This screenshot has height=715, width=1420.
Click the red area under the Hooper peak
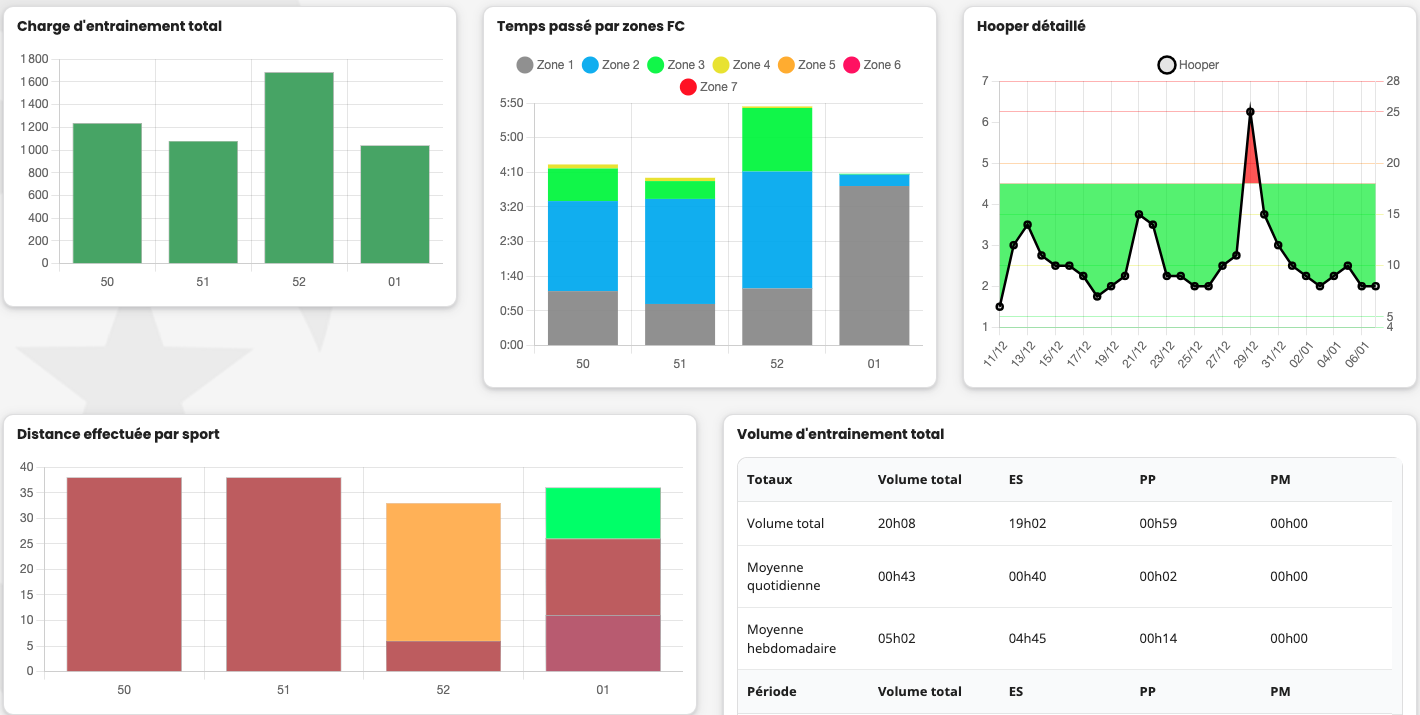click(x=1250, y=160)
